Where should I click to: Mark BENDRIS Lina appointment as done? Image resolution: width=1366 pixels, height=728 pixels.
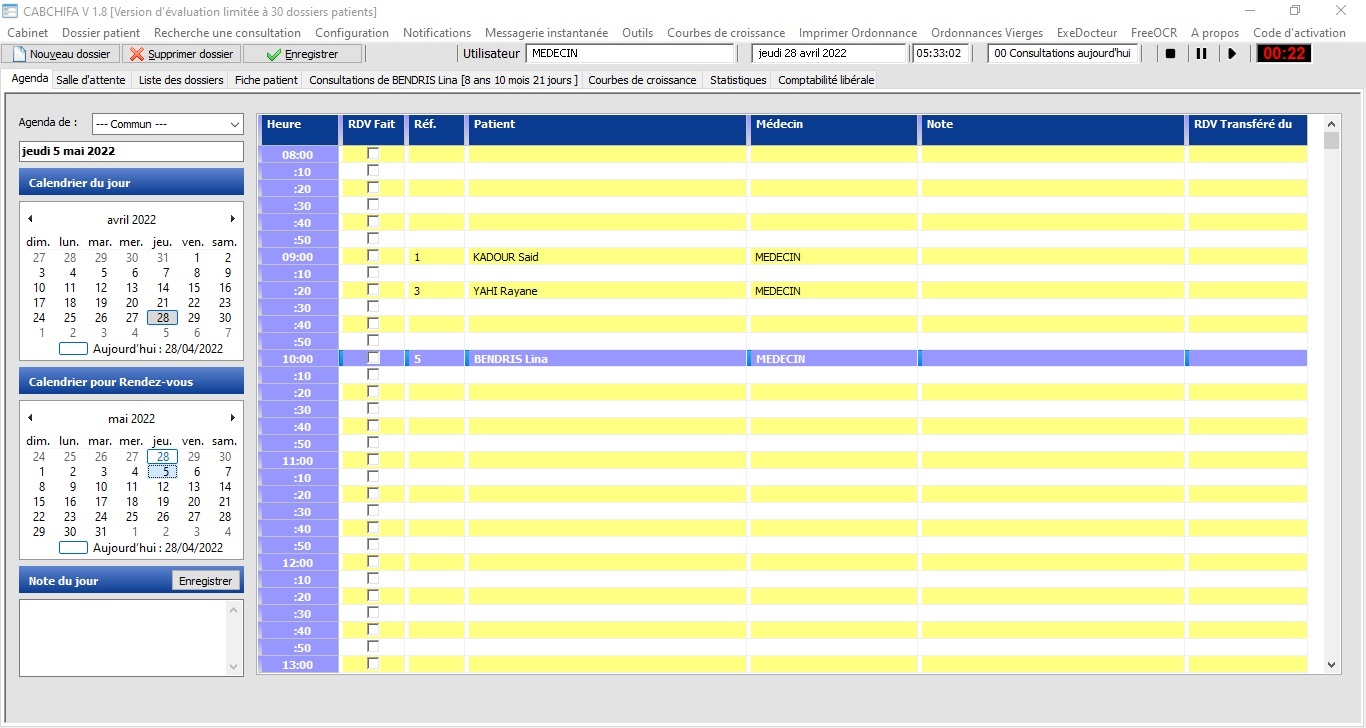click(x=373, y=358)
